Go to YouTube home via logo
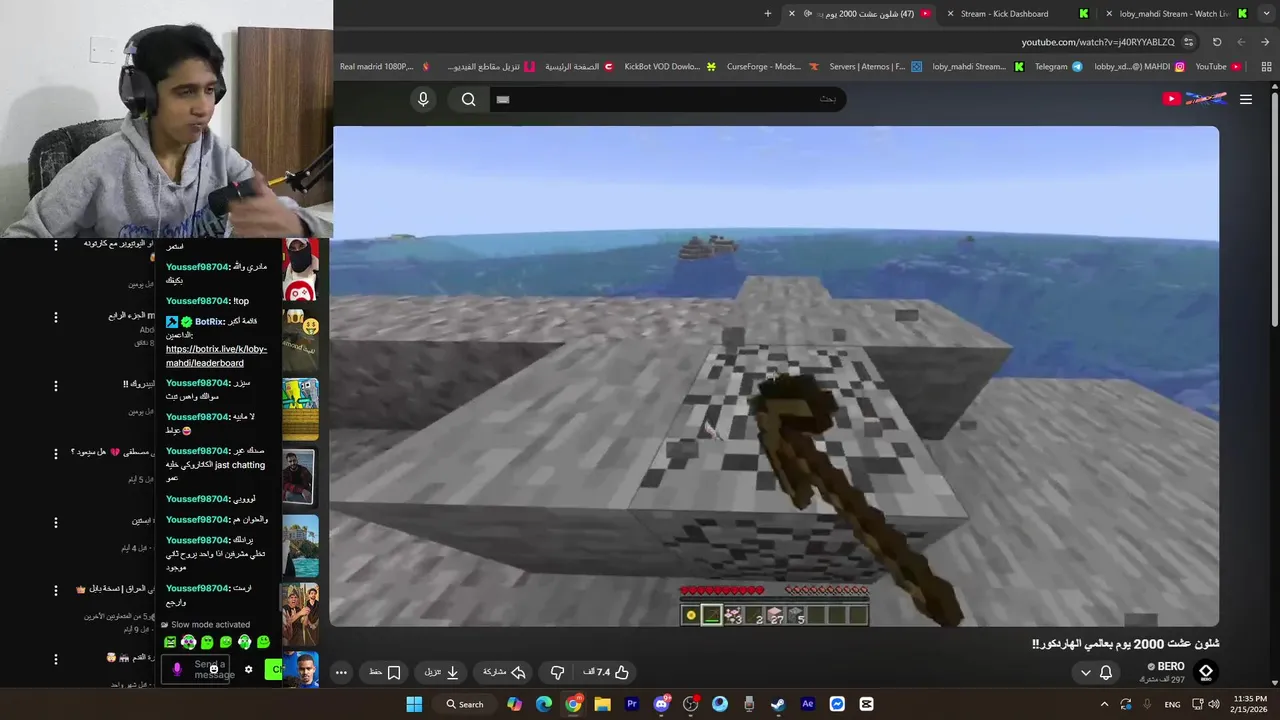The height and width of the screenshot is (720, 1280). pos(1195,98)
